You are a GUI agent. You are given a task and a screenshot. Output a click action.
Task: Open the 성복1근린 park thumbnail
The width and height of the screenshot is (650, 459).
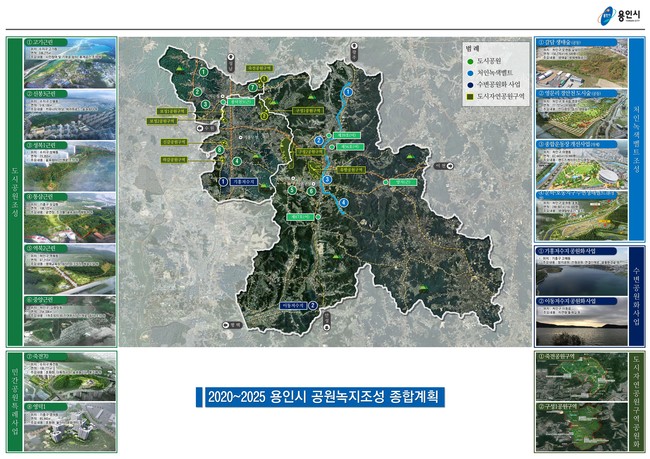pos(70,166)
